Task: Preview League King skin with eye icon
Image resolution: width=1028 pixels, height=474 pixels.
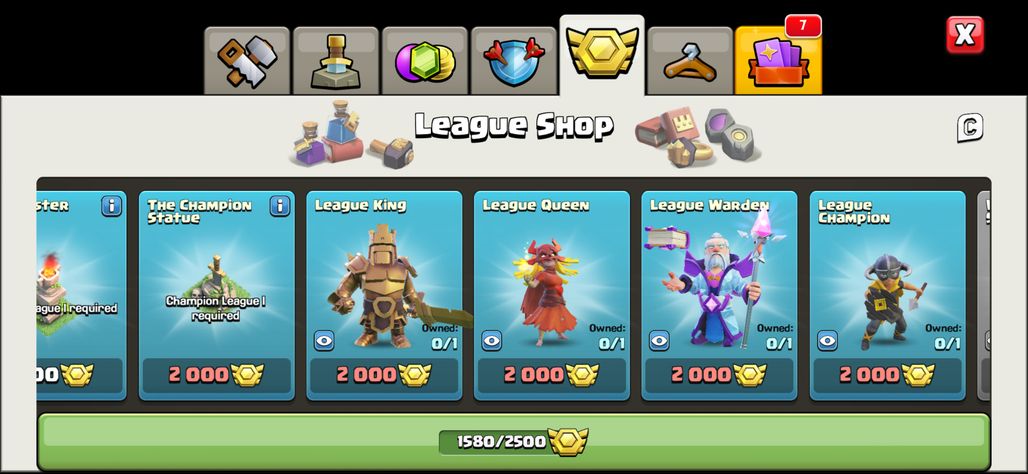Action: pyautogui.click(x=324, y=340)
